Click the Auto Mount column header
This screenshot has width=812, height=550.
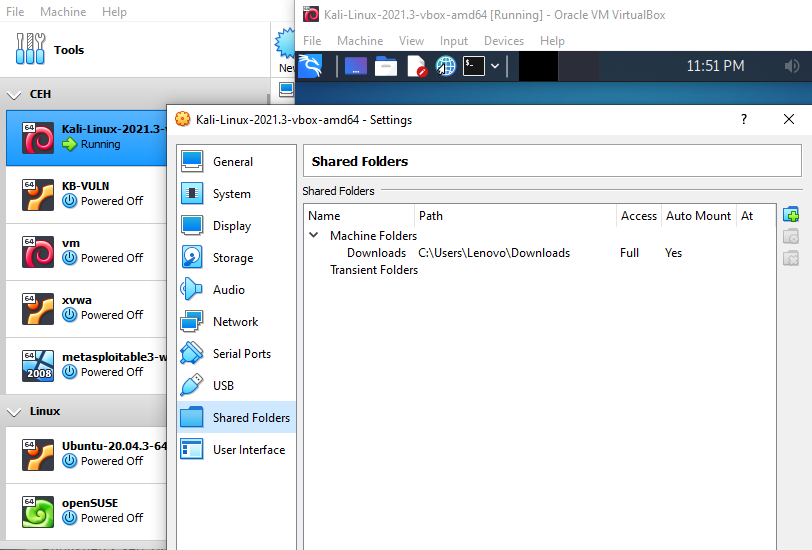click(x=699, y=215)
